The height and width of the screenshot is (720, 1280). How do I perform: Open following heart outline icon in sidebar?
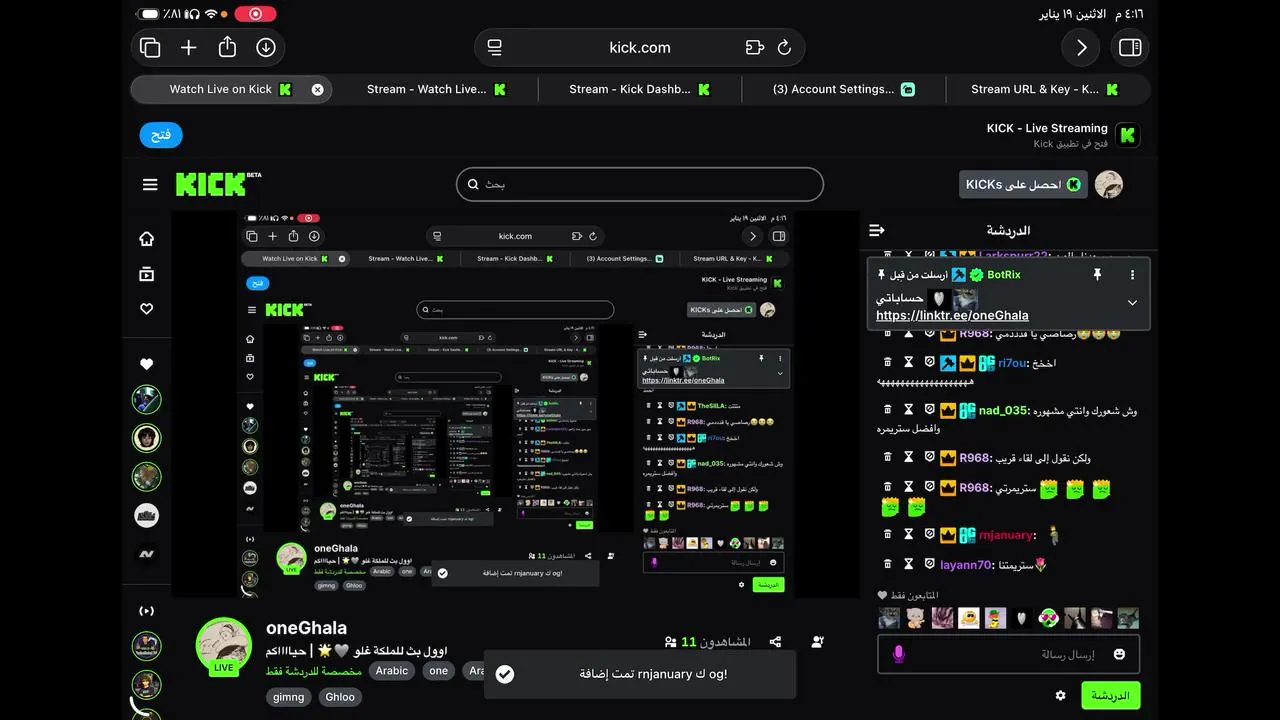pos(147,309)
